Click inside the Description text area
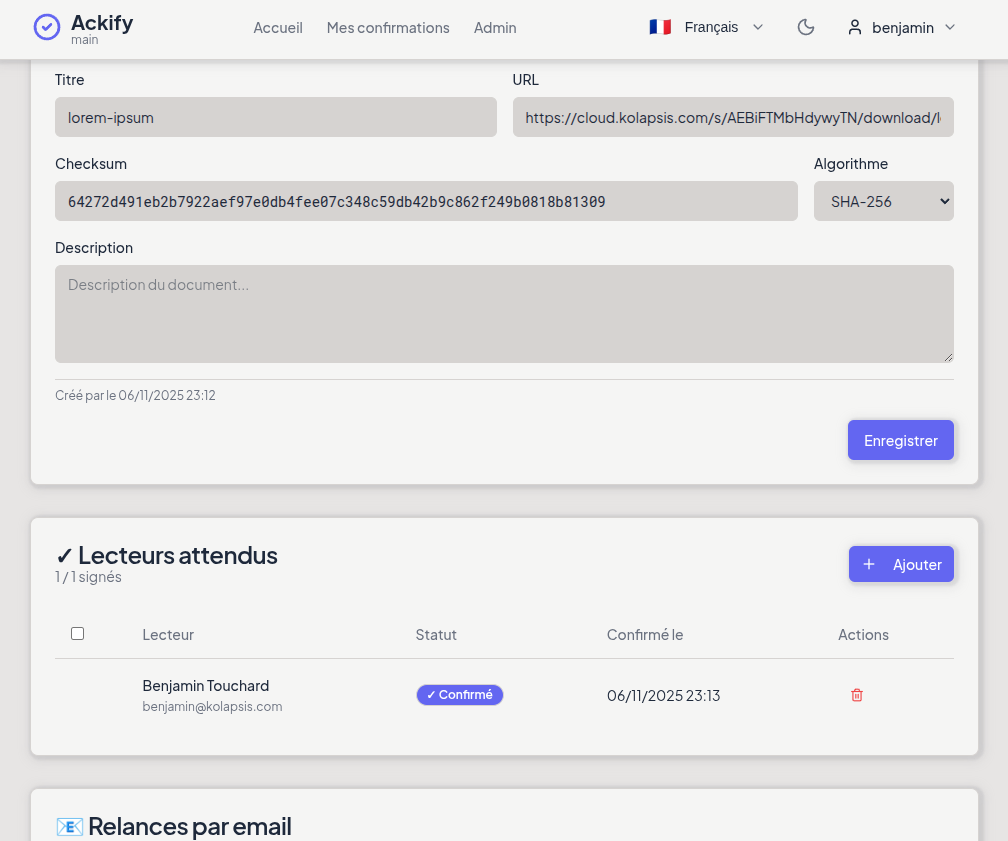Image resolution: width=1008 pixels, height=841 pixels. click(x=504, y=314)
